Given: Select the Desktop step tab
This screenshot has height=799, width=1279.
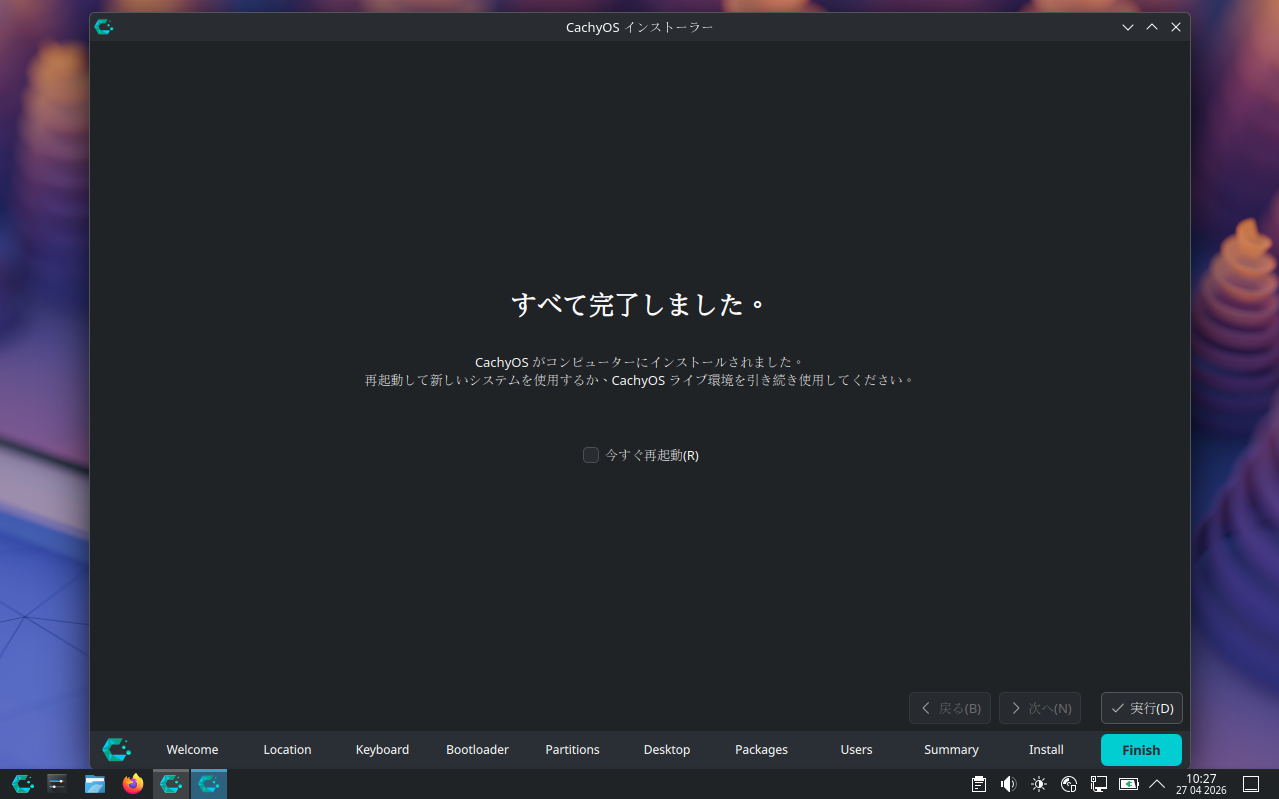Looking at the screenshot, I should [x=667, y=750].
